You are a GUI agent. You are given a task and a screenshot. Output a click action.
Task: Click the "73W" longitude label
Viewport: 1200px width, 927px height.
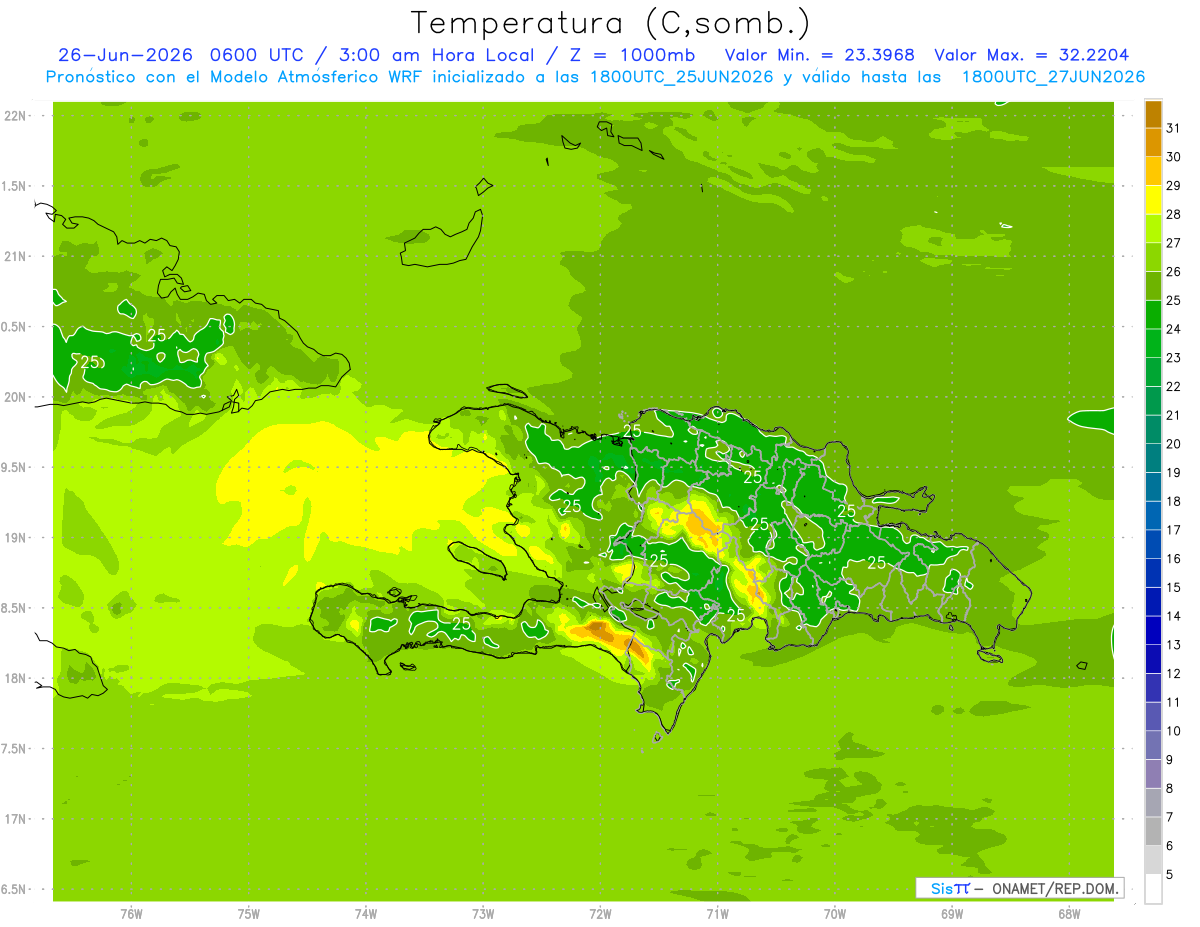483,913
